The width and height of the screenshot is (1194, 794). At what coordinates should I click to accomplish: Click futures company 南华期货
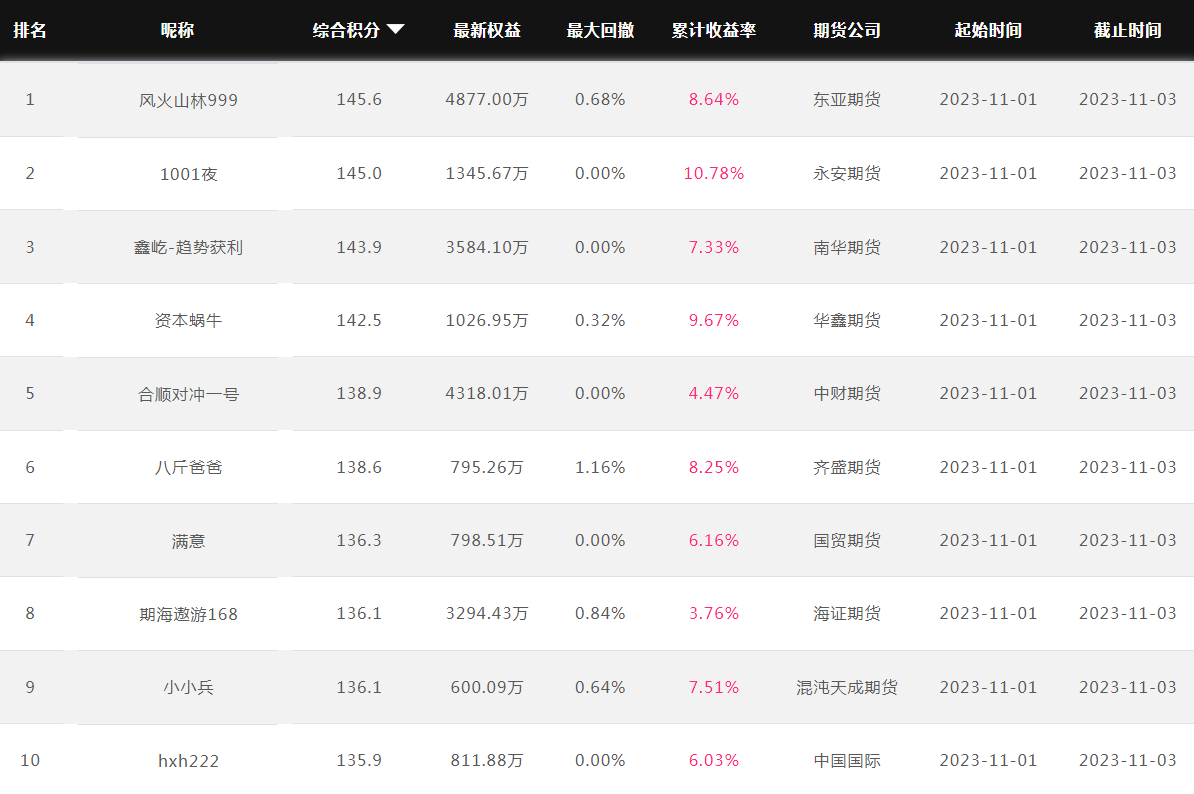847,247
